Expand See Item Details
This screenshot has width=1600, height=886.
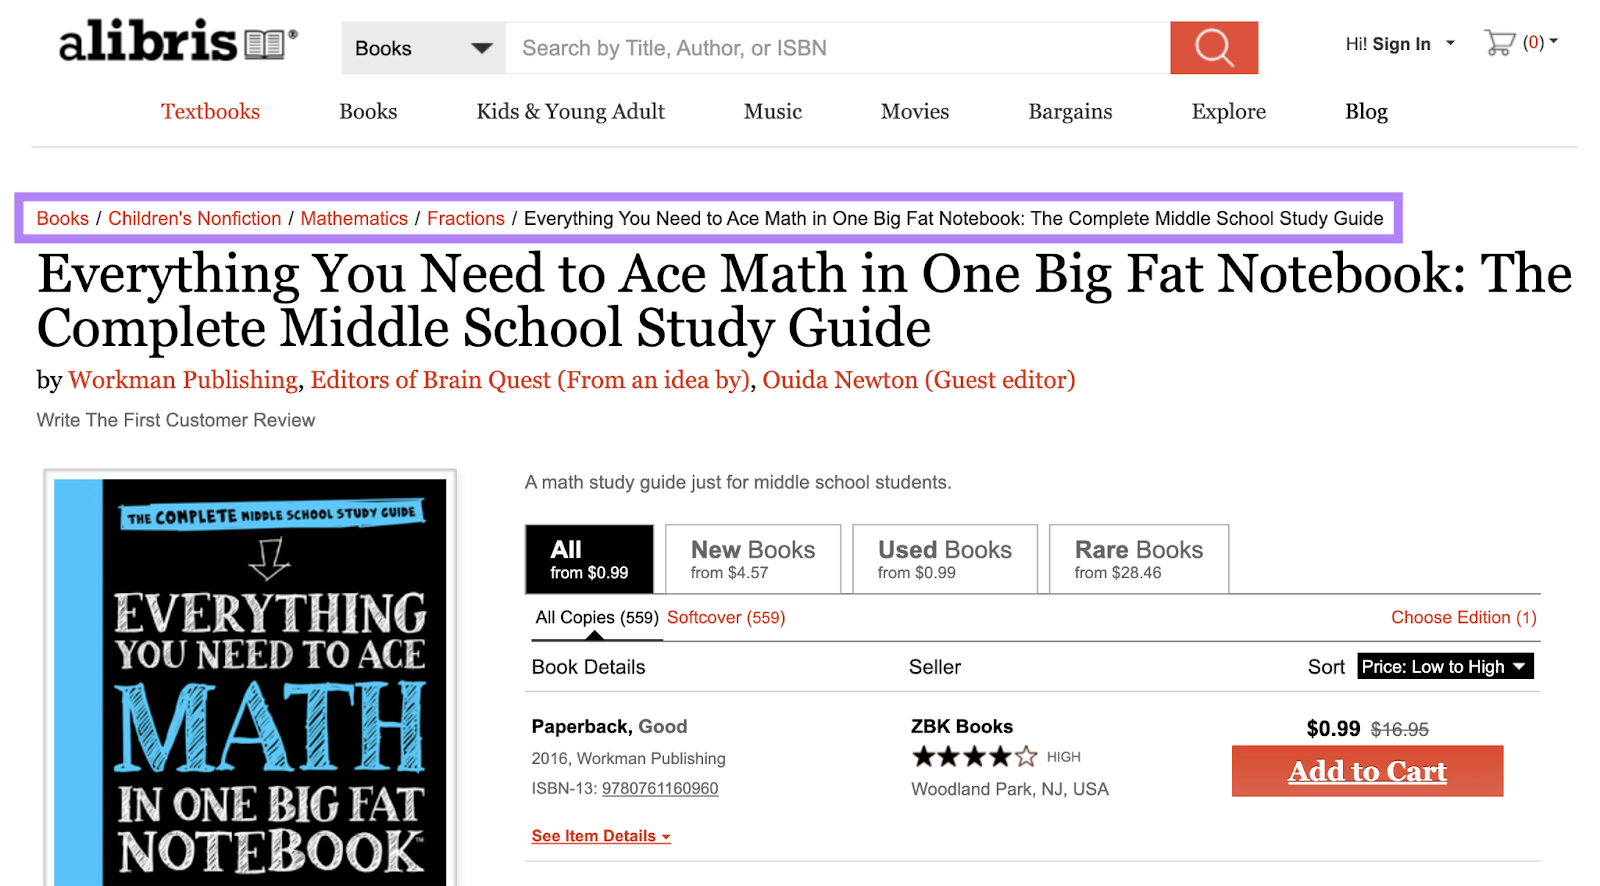(x=601, y=836)
